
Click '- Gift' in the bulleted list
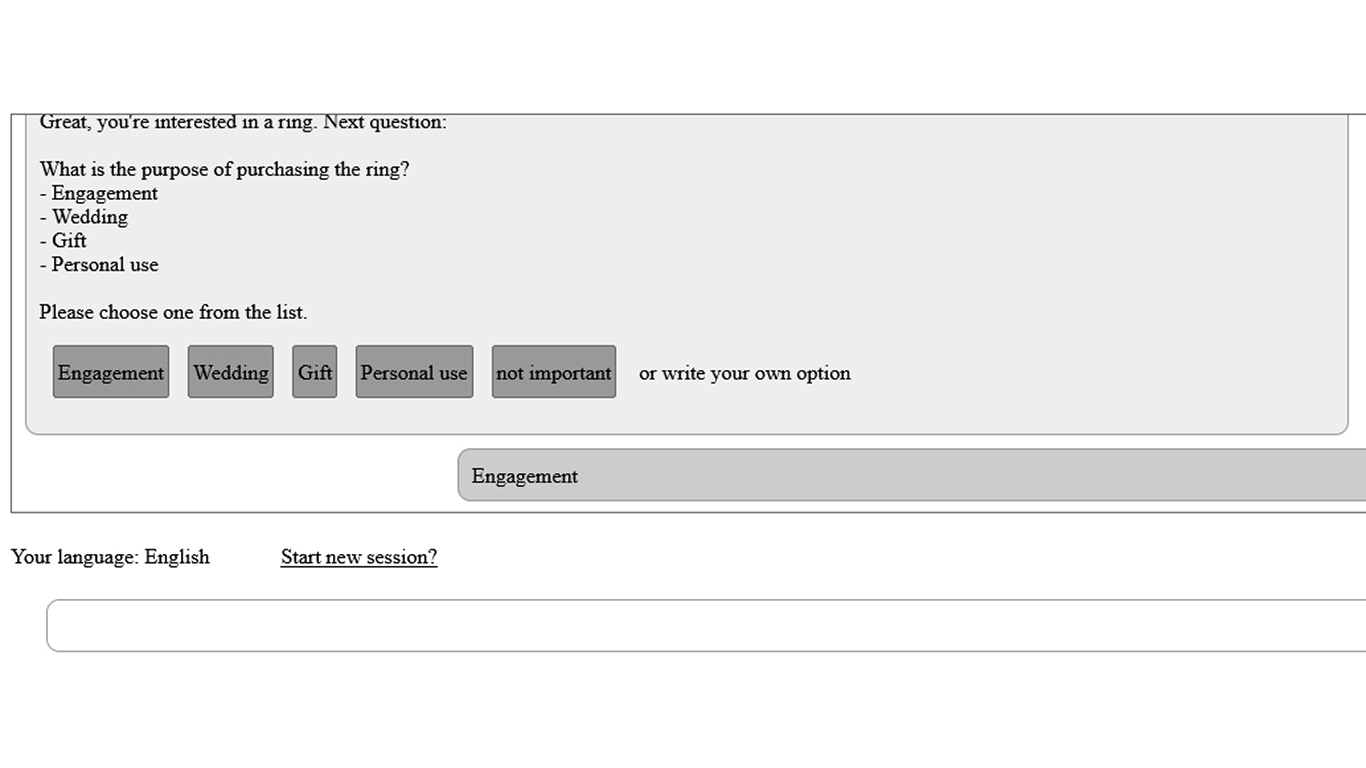point(63,241)
